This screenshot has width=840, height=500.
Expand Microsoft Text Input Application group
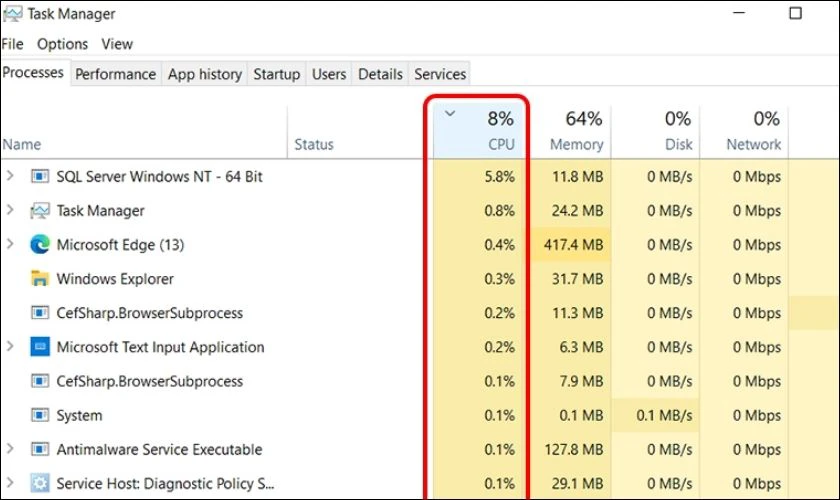click(10, 346)
